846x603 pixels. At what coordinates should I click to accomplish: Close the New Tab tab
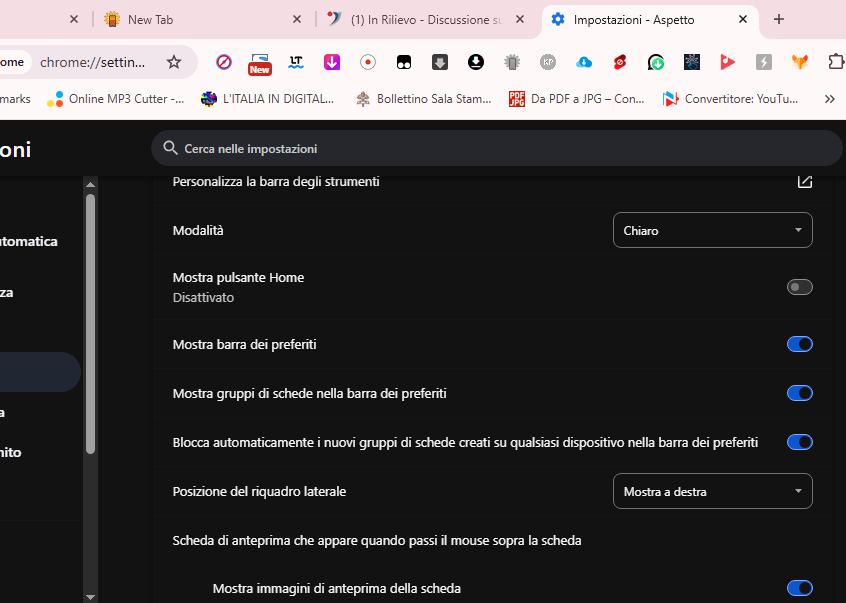coord(297,19)
